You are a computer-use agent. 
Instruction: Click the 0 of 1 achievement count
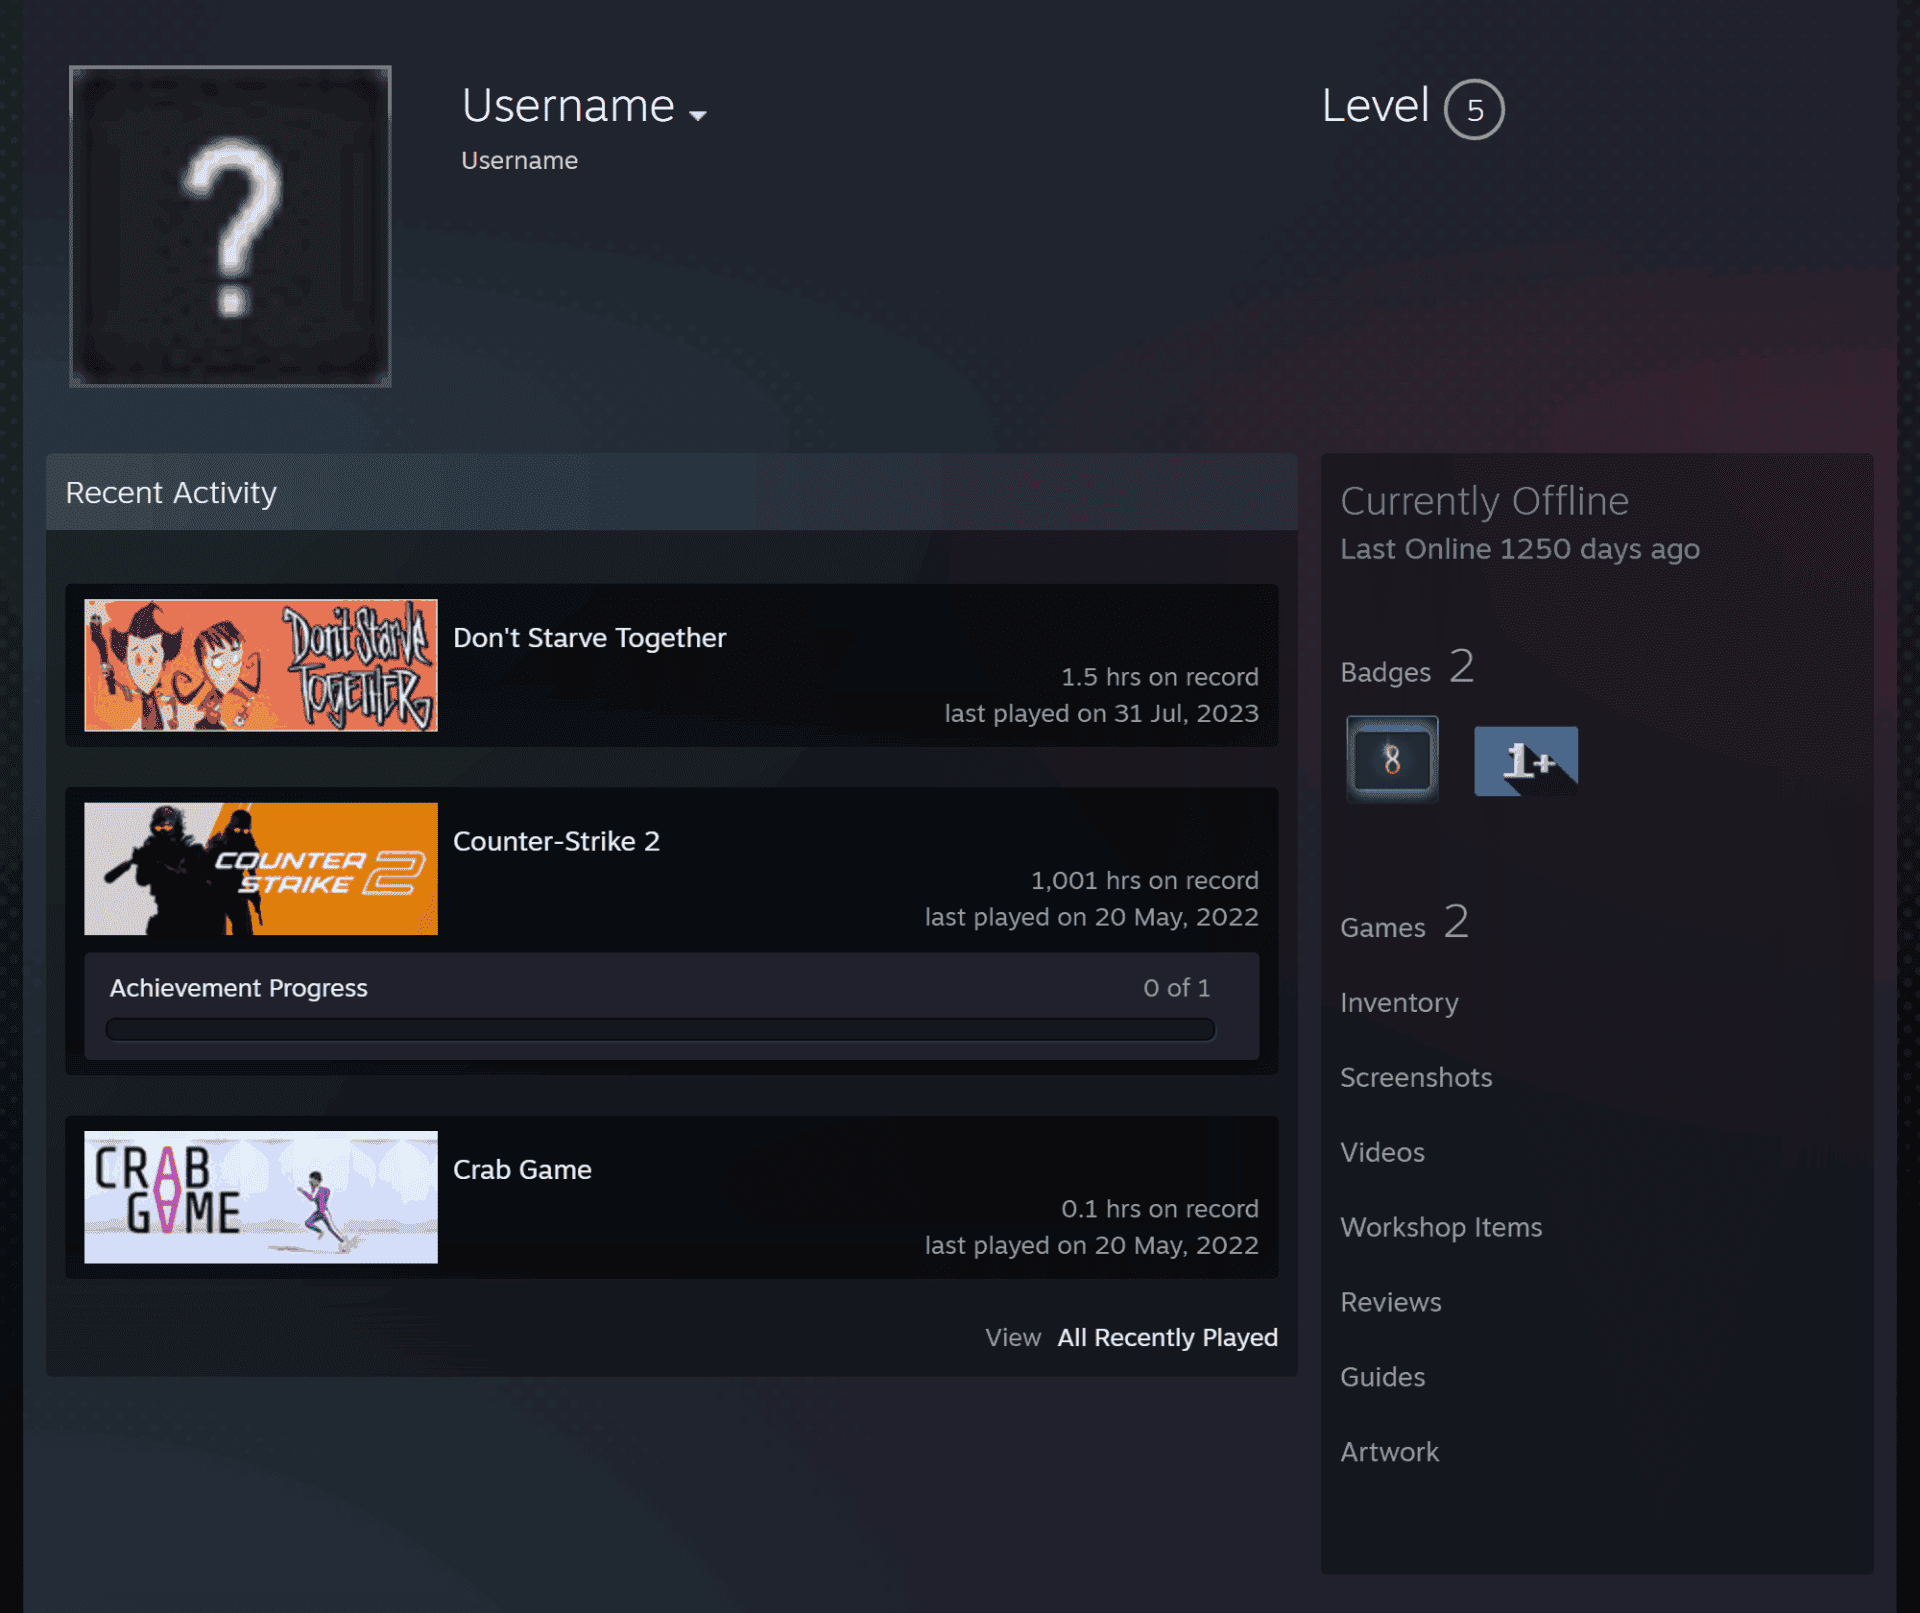click(1177, 988)
